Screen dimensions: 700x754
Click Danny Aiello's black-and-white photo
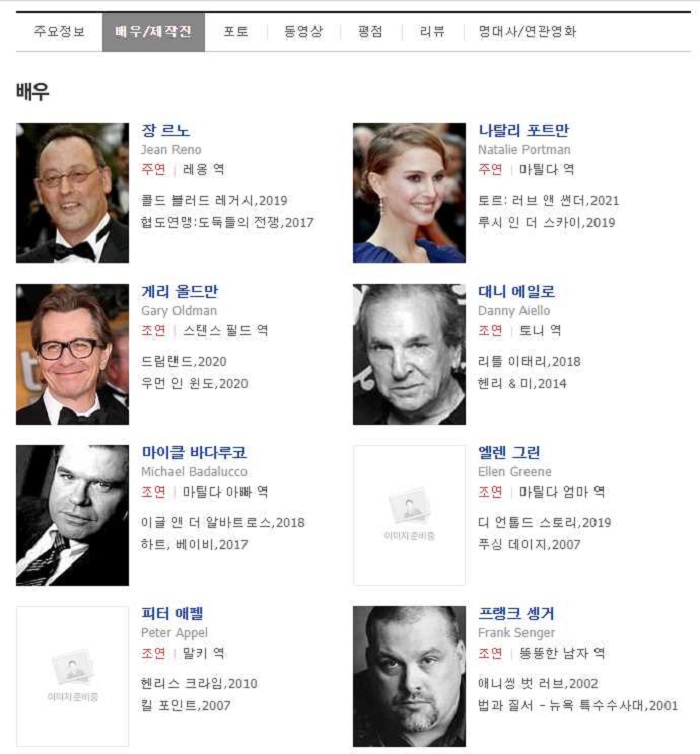(410, 354)
